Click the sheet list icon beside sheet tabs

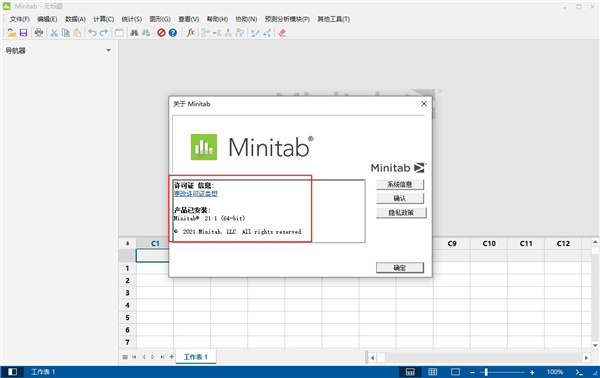[125, 357]
